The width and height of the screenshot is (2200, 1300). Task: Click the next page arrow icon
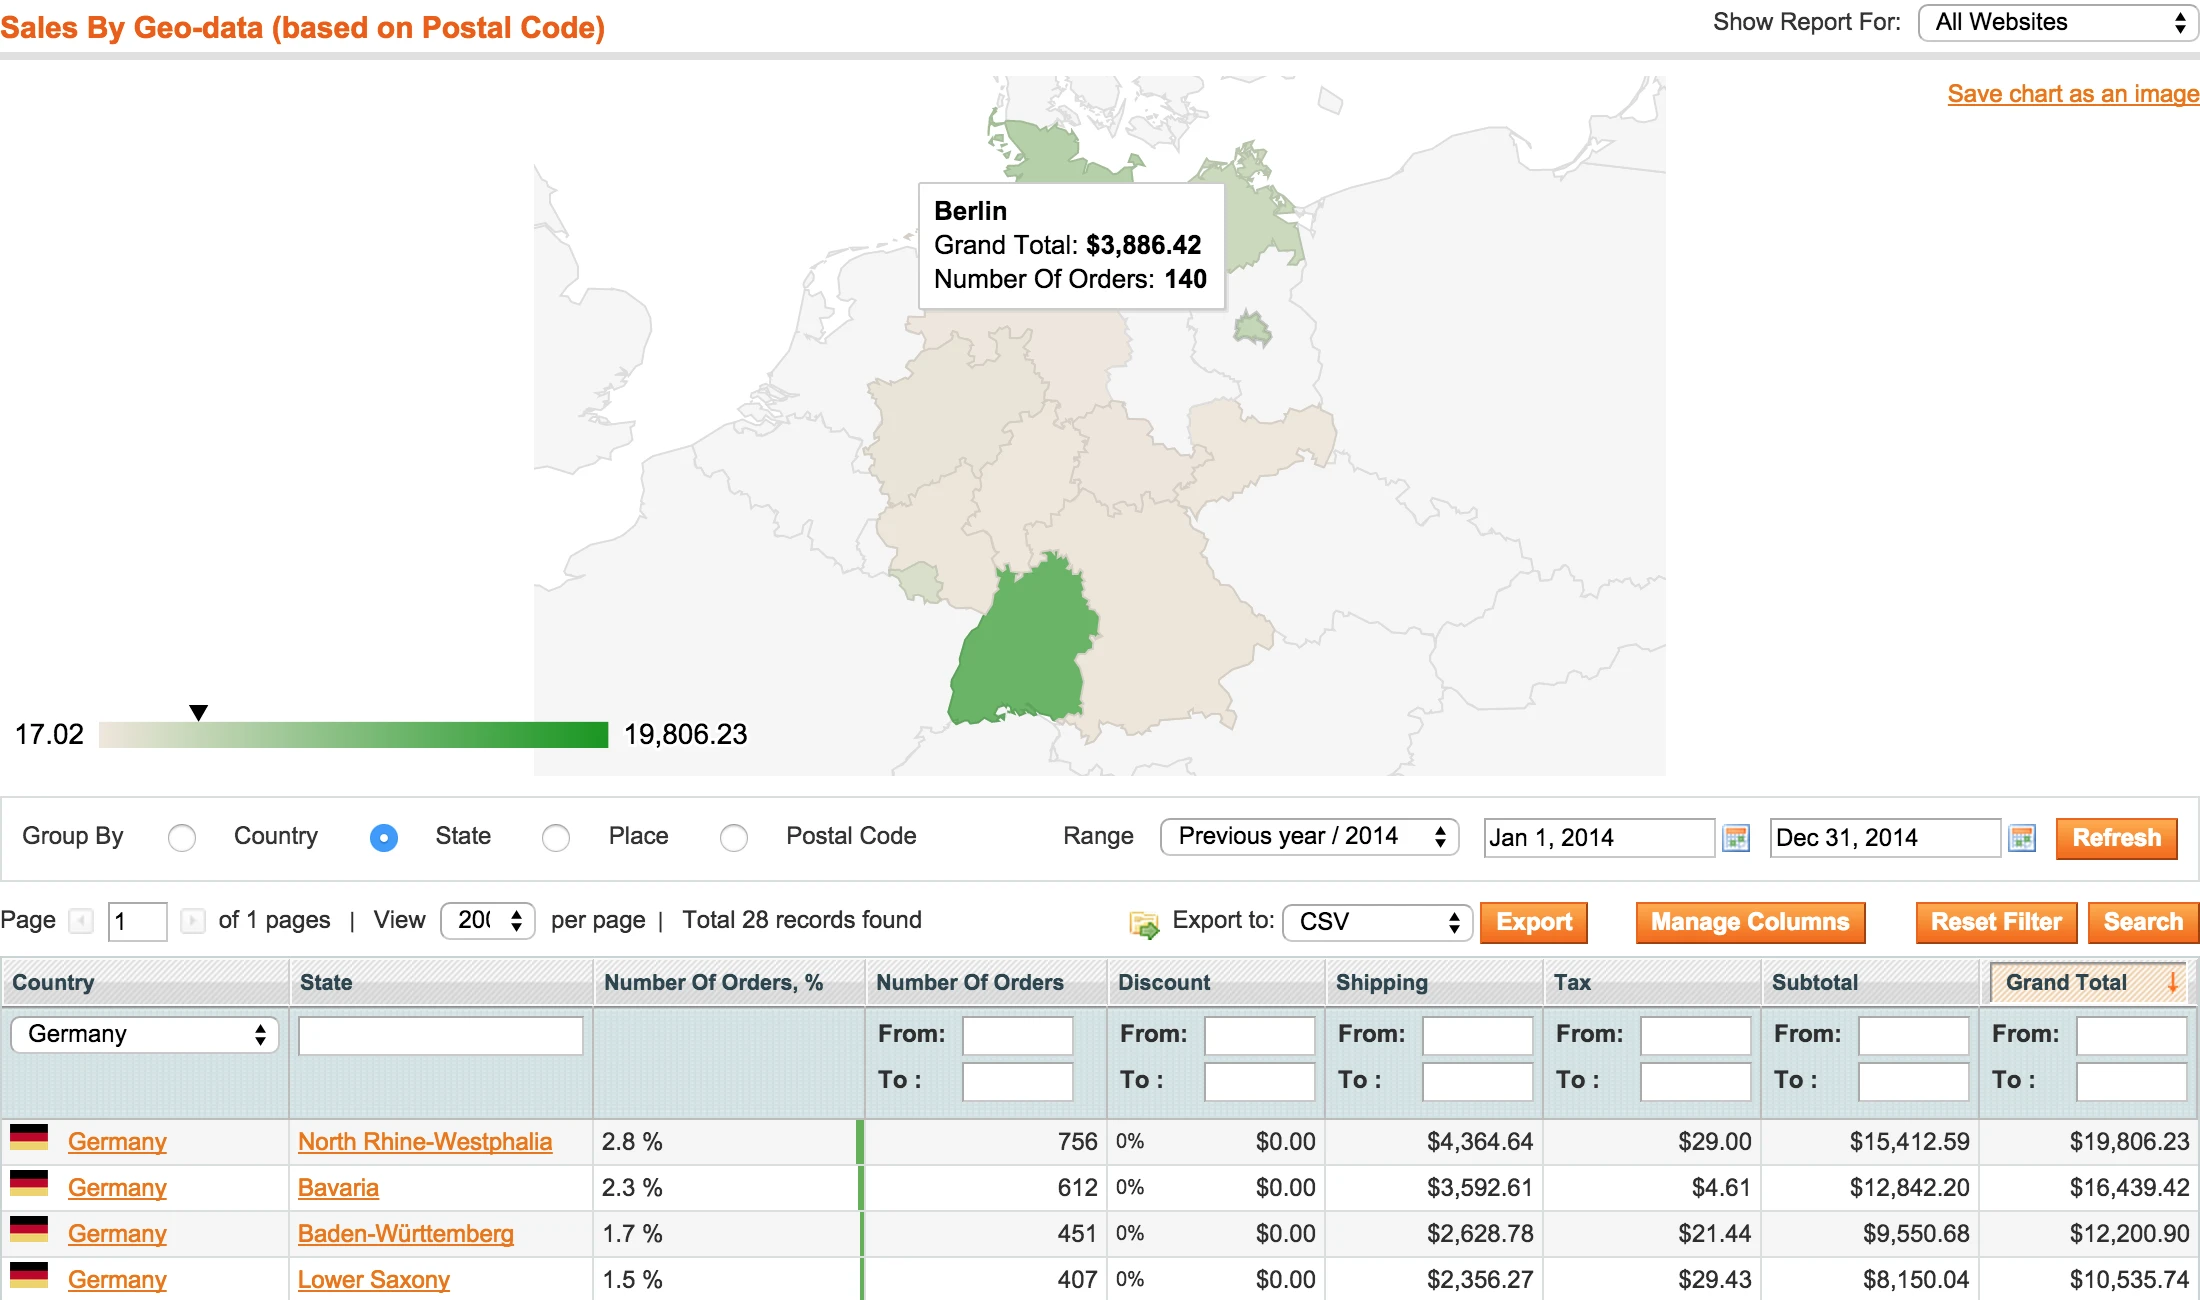point(193,920)
